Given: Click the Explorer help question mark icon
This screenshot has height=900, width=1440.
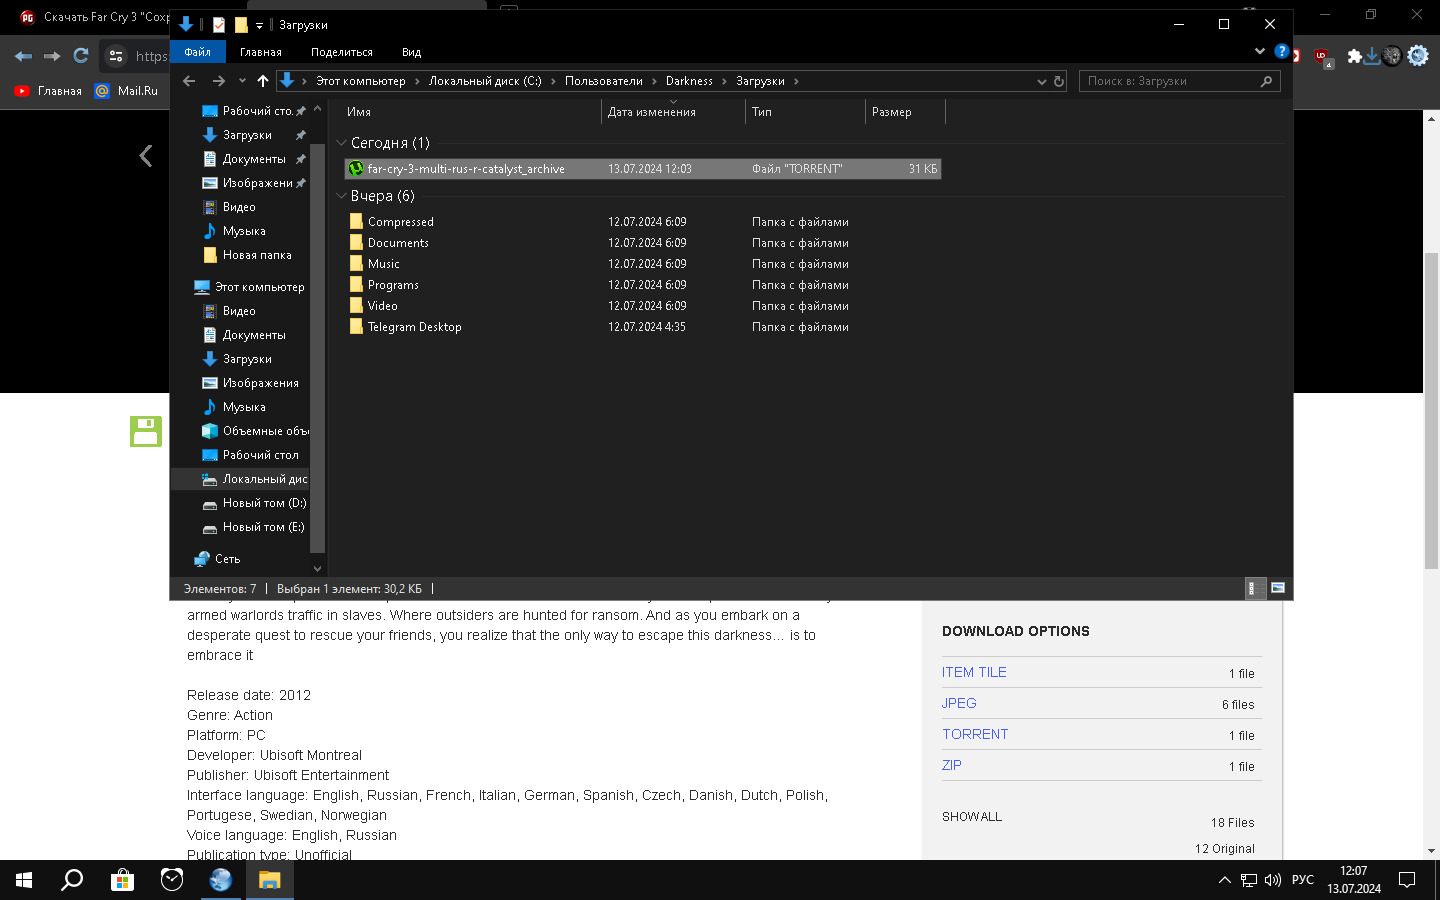Looking at the screenshot, I should click(1281, 51).
